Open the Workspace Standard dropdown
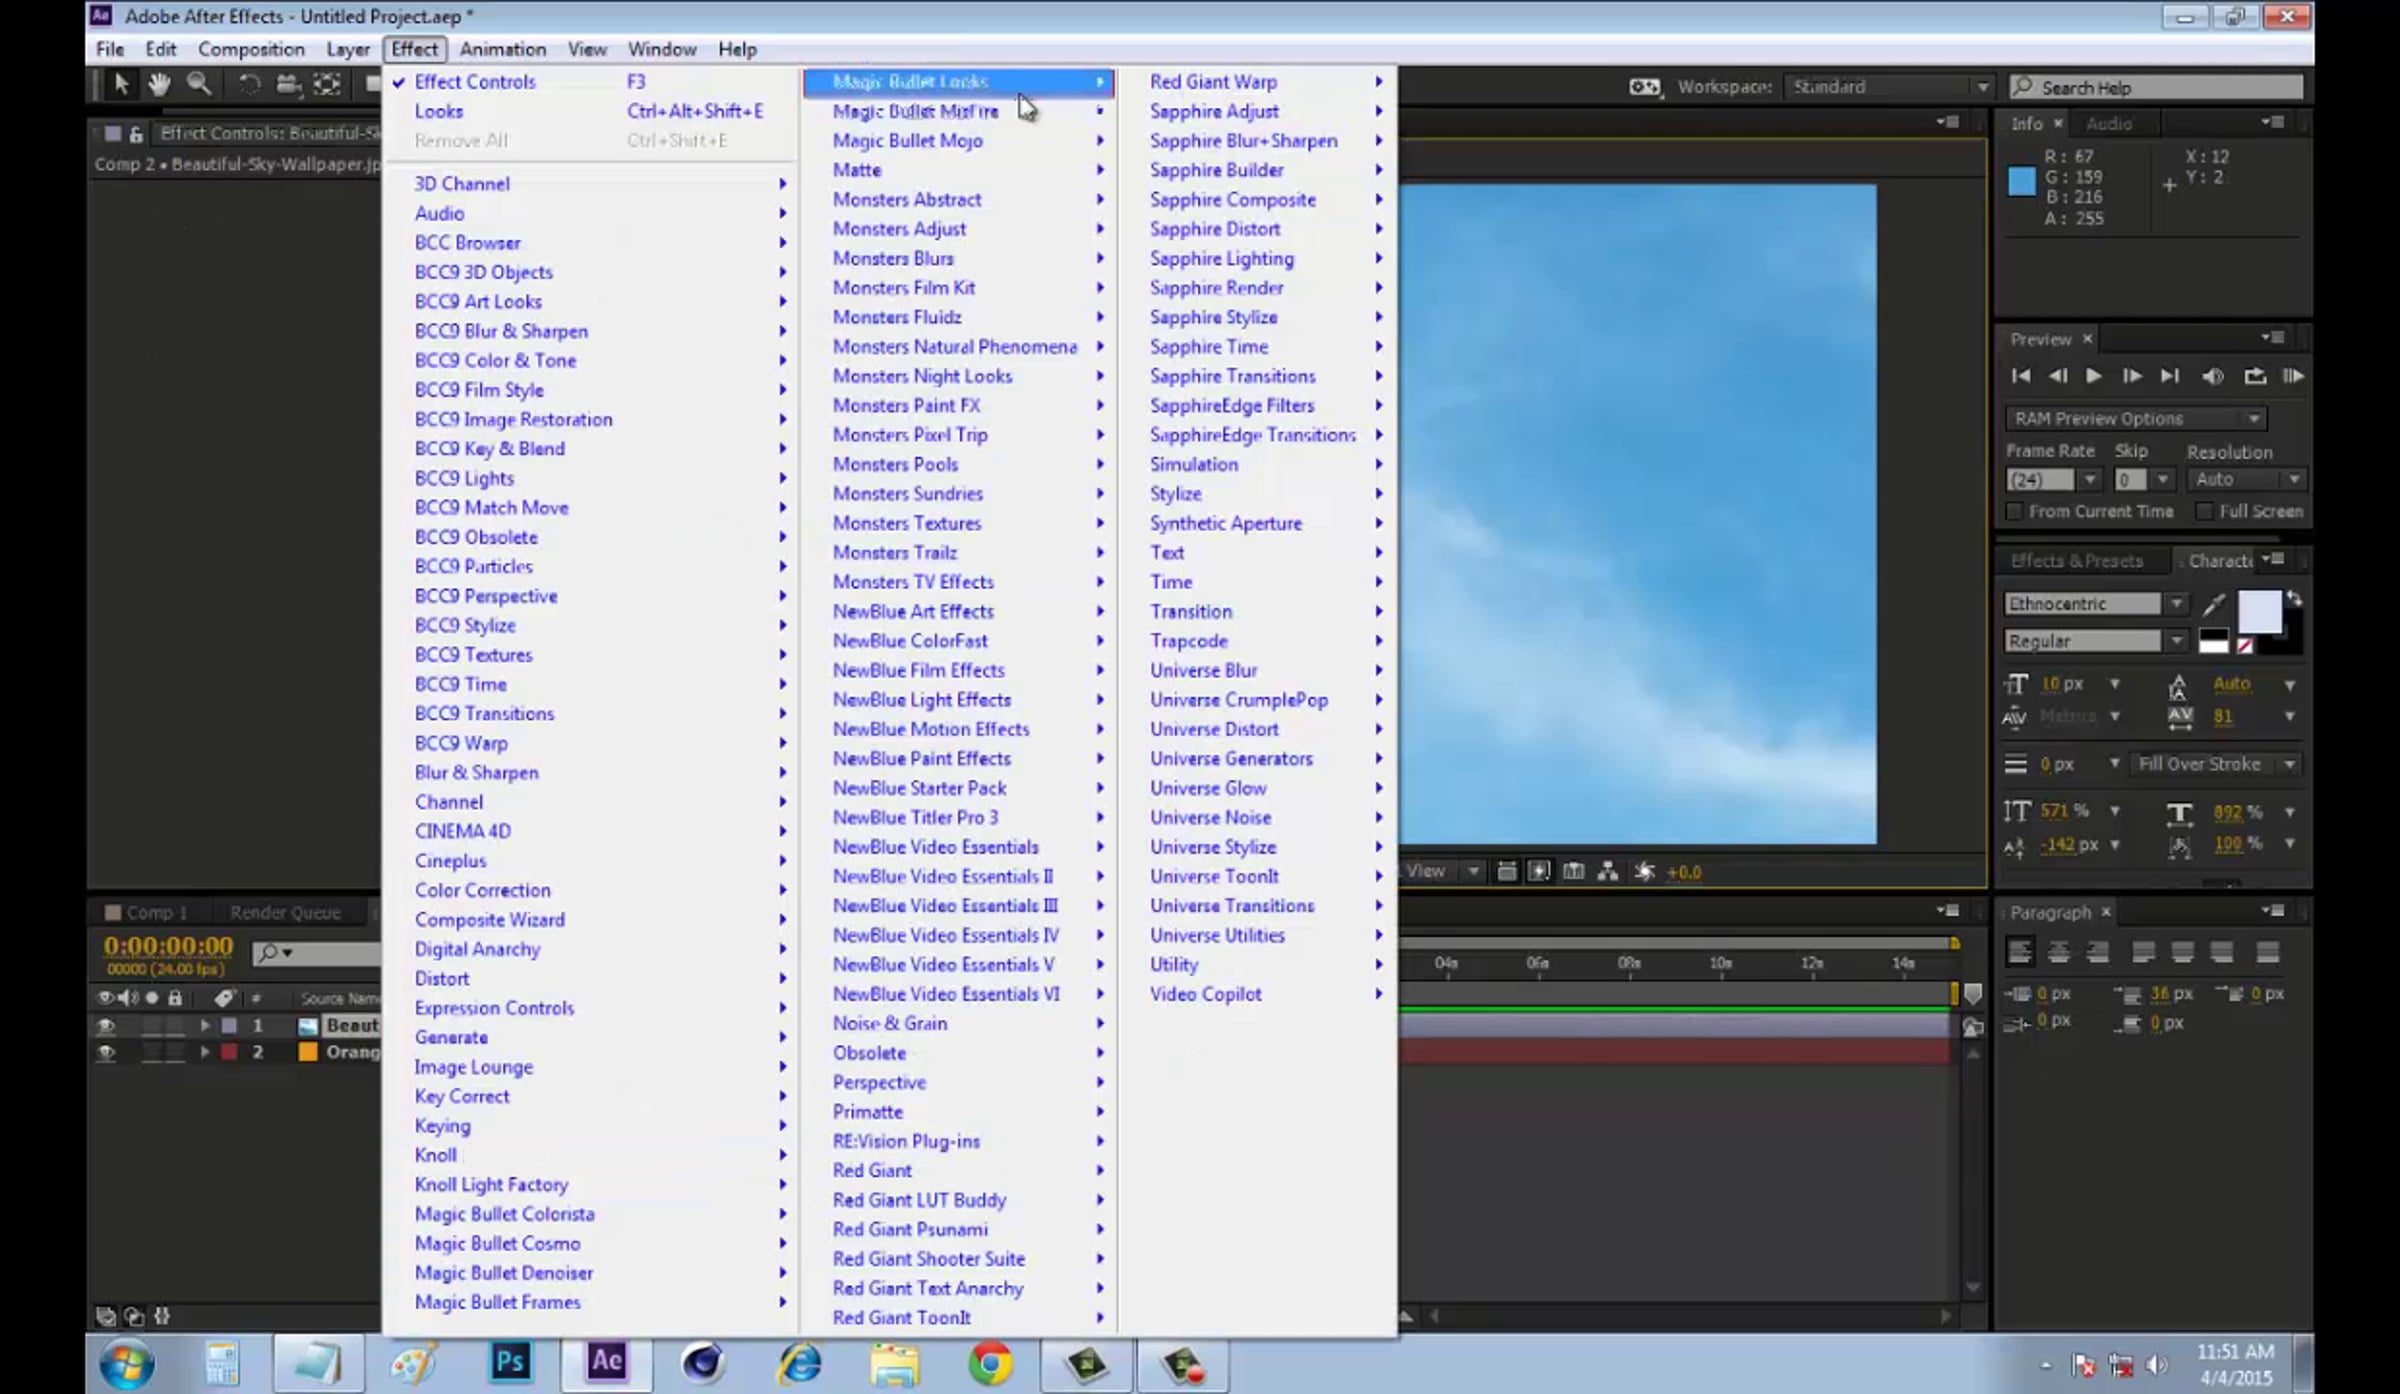 (1889, 87)
